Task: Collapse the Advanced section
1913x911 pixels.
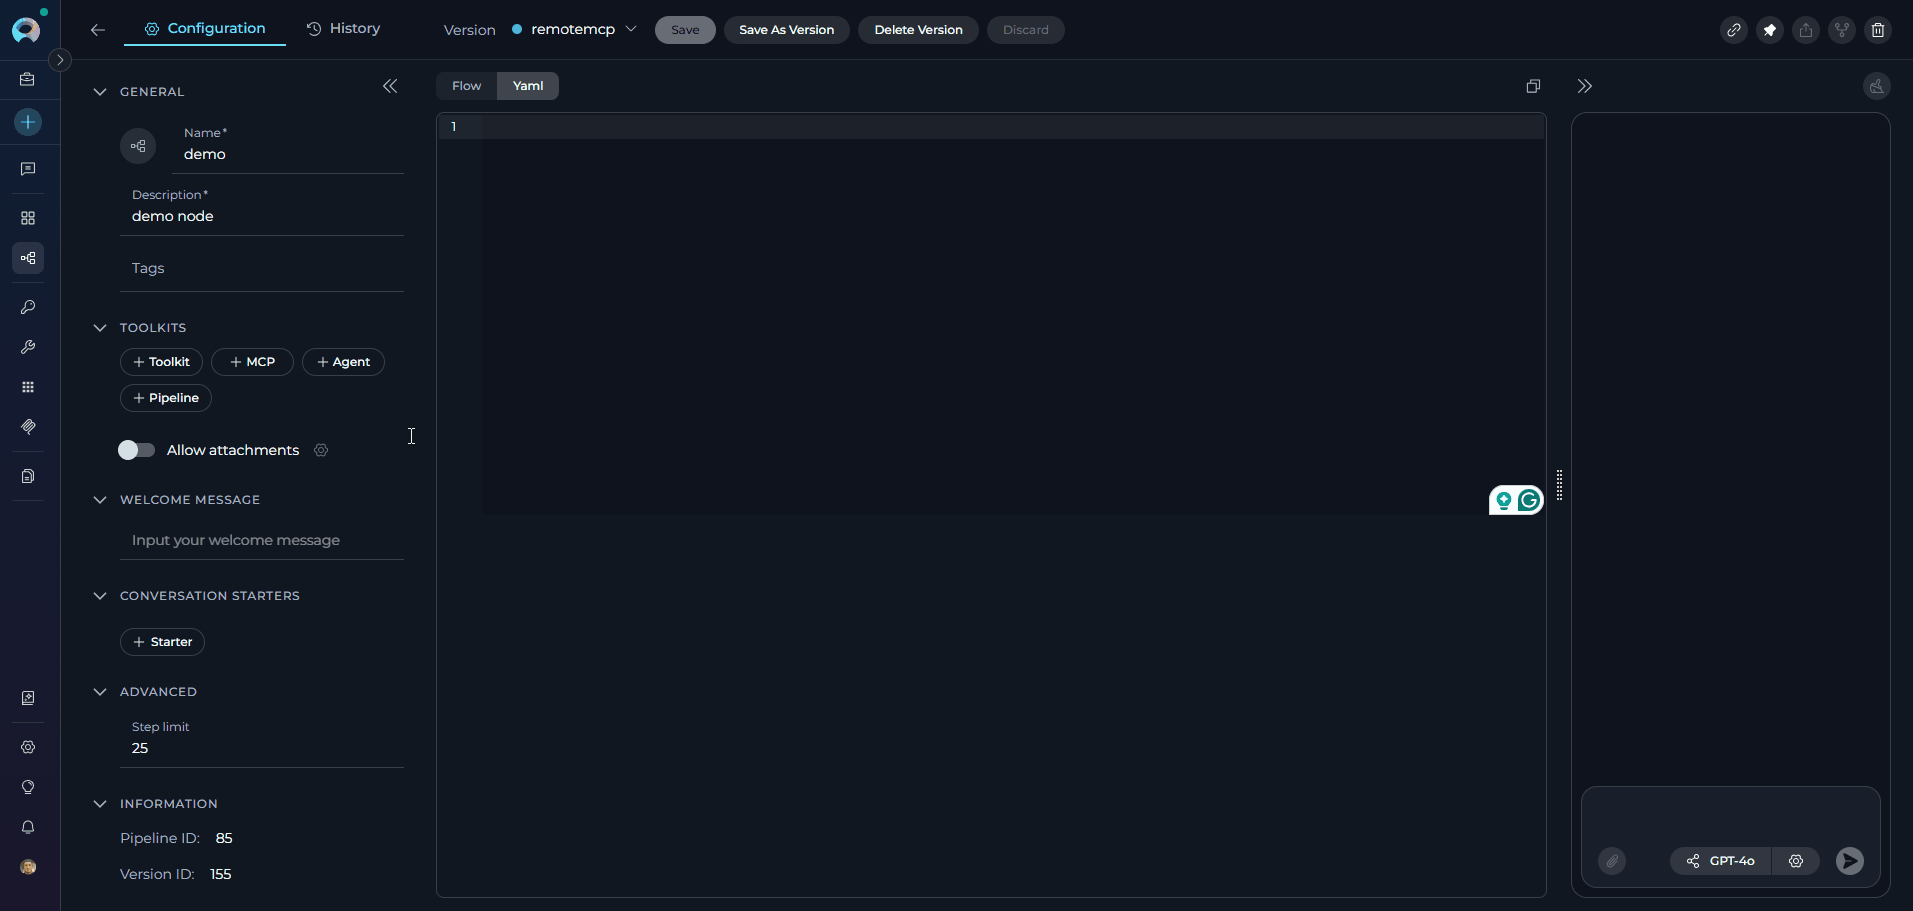Action: pos(100,692)
